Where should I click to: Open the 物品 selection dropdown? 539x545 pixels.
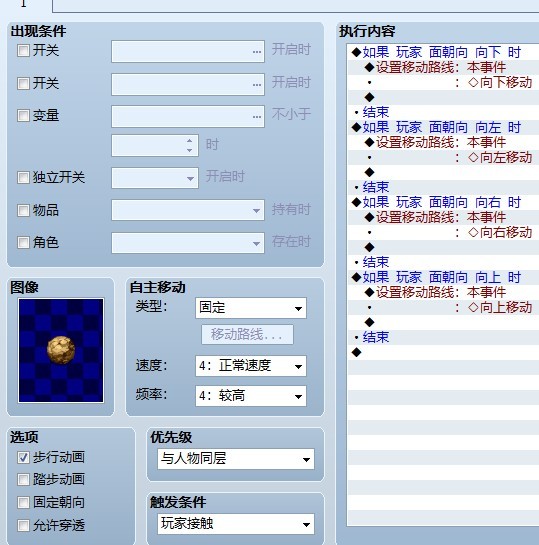click(188, 210)
